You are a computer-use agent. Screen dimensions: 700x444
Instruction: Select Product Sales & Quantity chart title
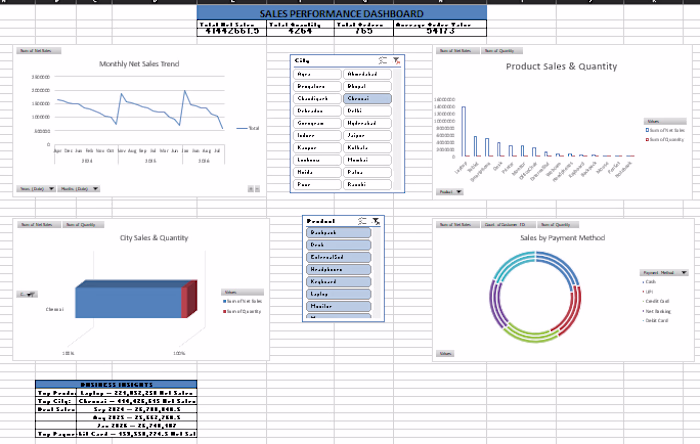pyautogui.click(x=561, y=66)
